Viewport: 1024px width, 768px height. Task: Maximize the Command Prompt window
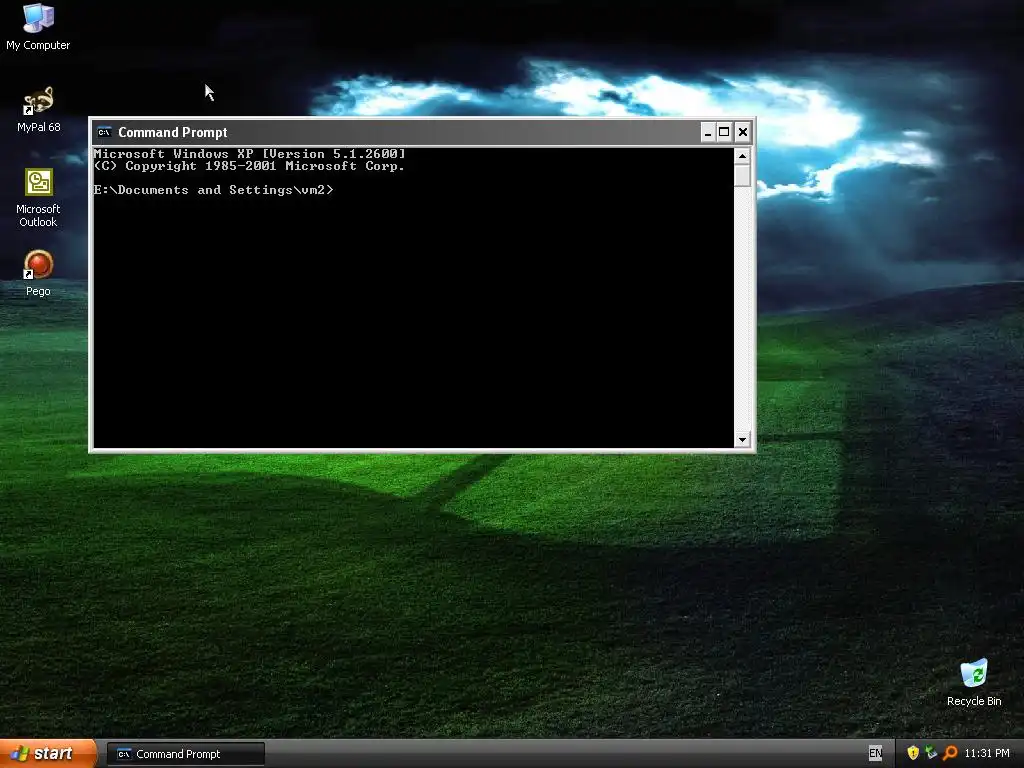[724, 133]
